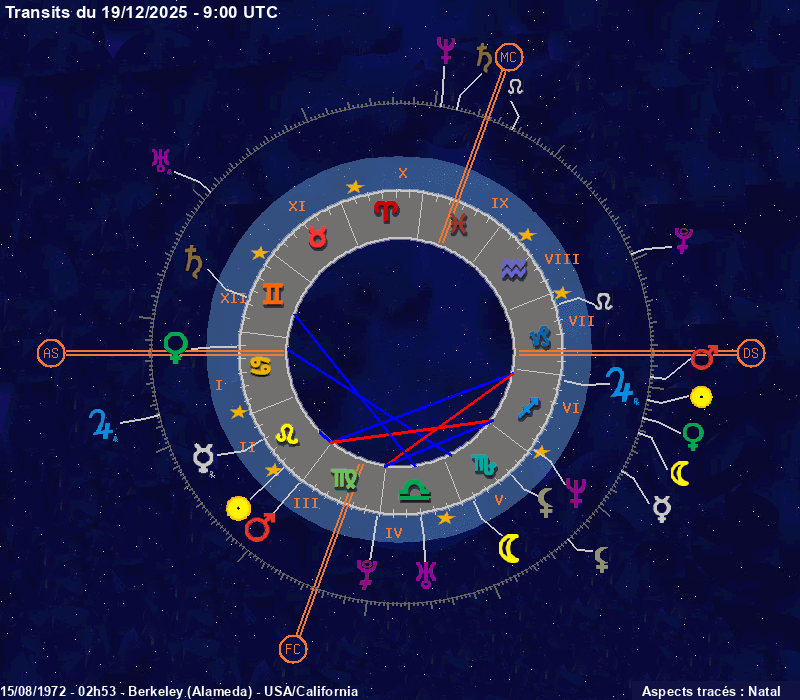Select the red Mars symbol beside DS
800x700 pixels.
pyautogui.click(x=705, y=357)
